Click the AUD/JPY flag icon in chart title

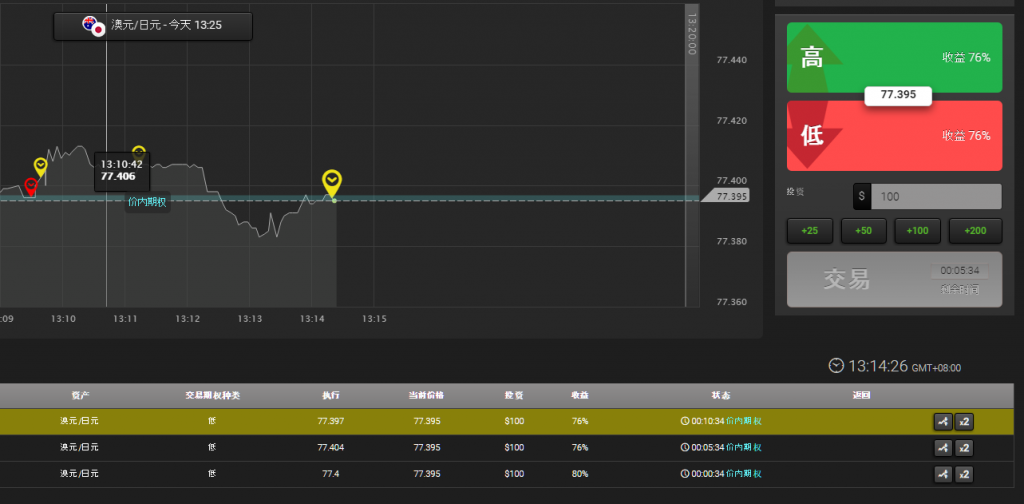click(x=94, y=26)
